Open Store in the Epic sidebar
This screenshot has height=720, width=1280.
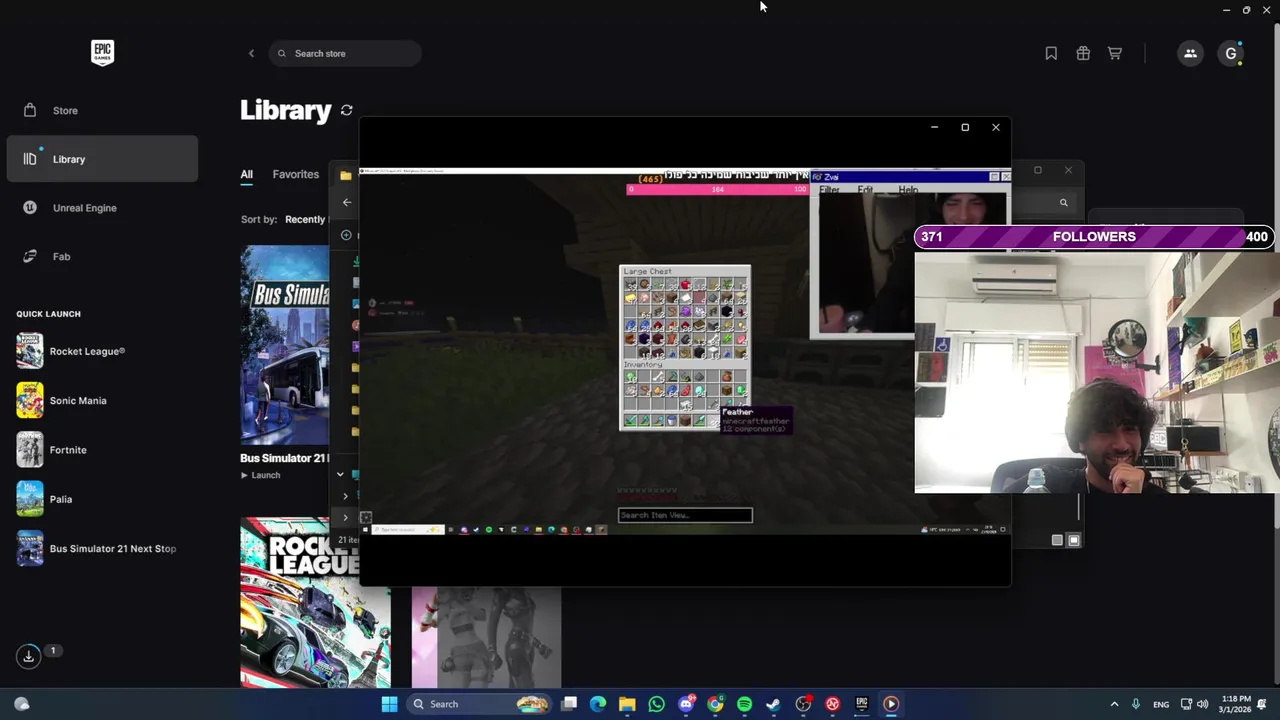[x=102, y=110]
